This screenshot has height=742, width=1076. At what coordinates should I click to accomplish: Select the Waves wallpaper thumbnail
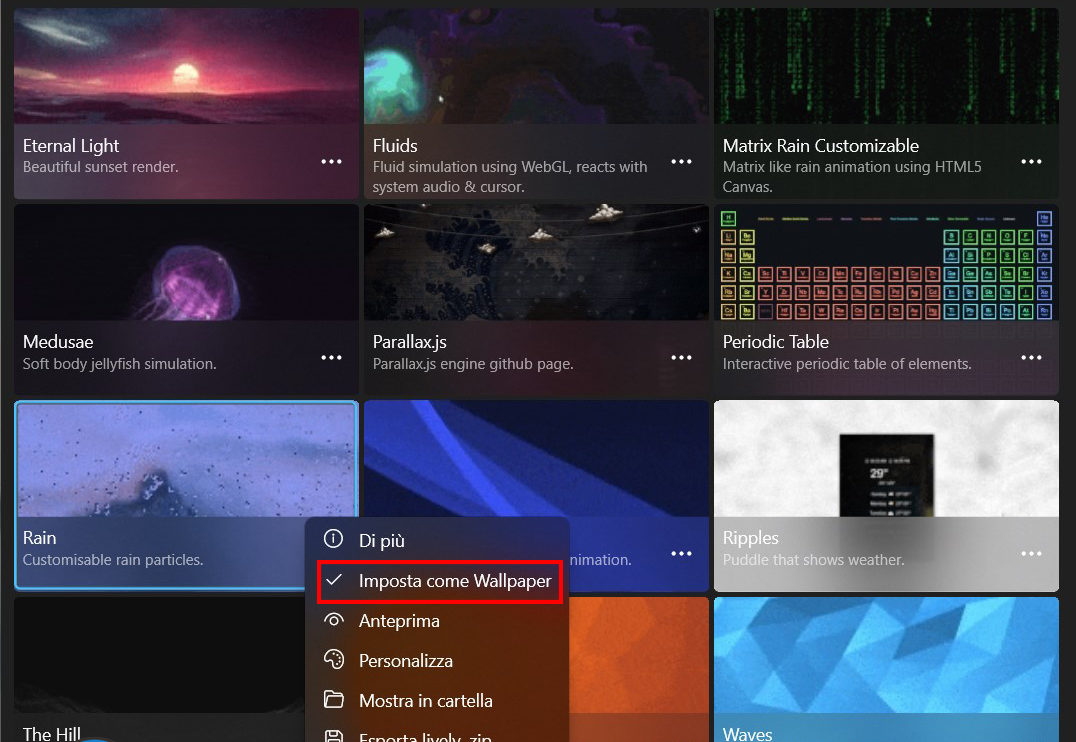(x=886, y=656)
